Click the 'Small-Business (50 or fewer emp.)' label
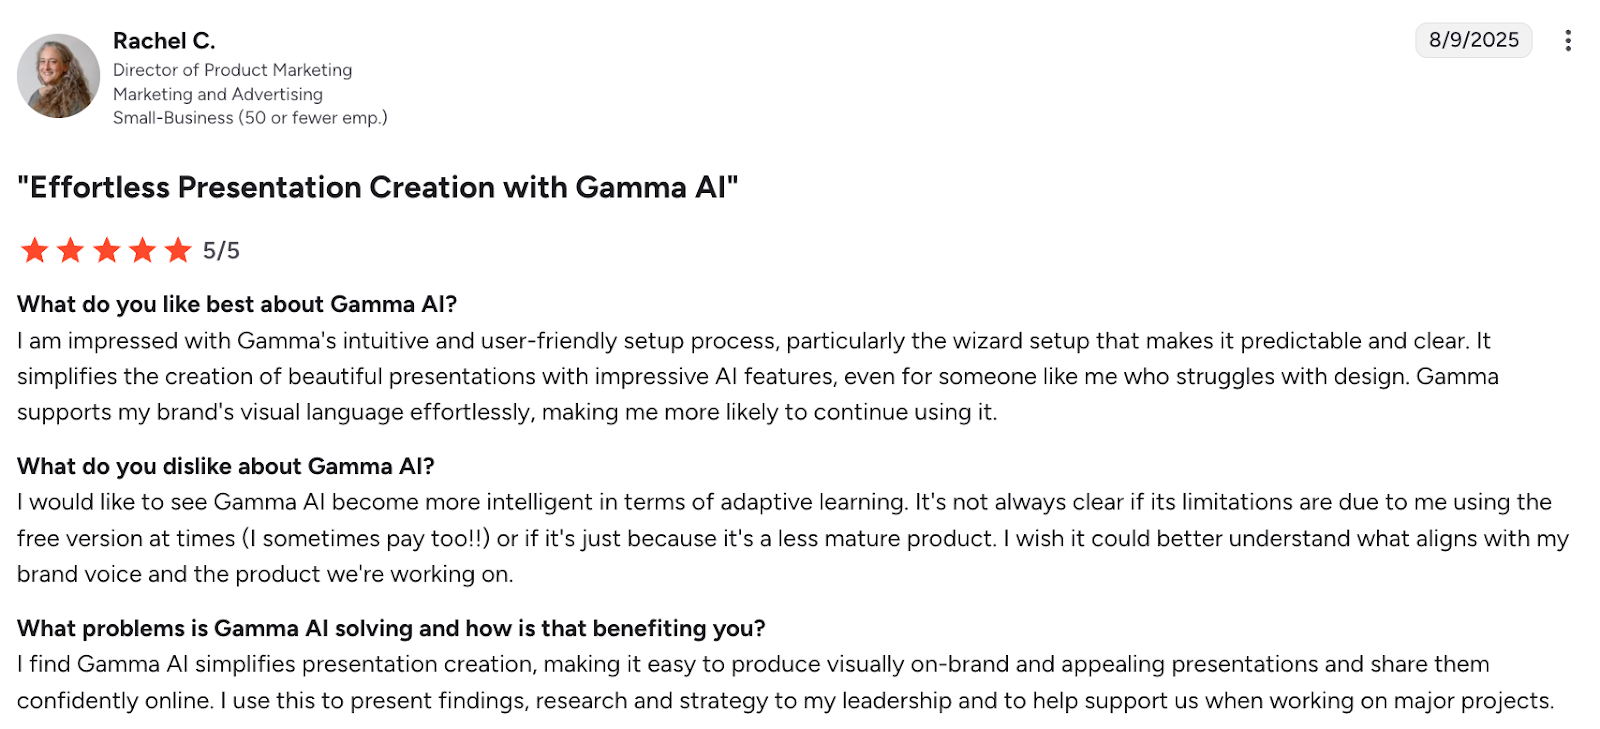This screenshot has height=729, width=1600. pos(250,117)
